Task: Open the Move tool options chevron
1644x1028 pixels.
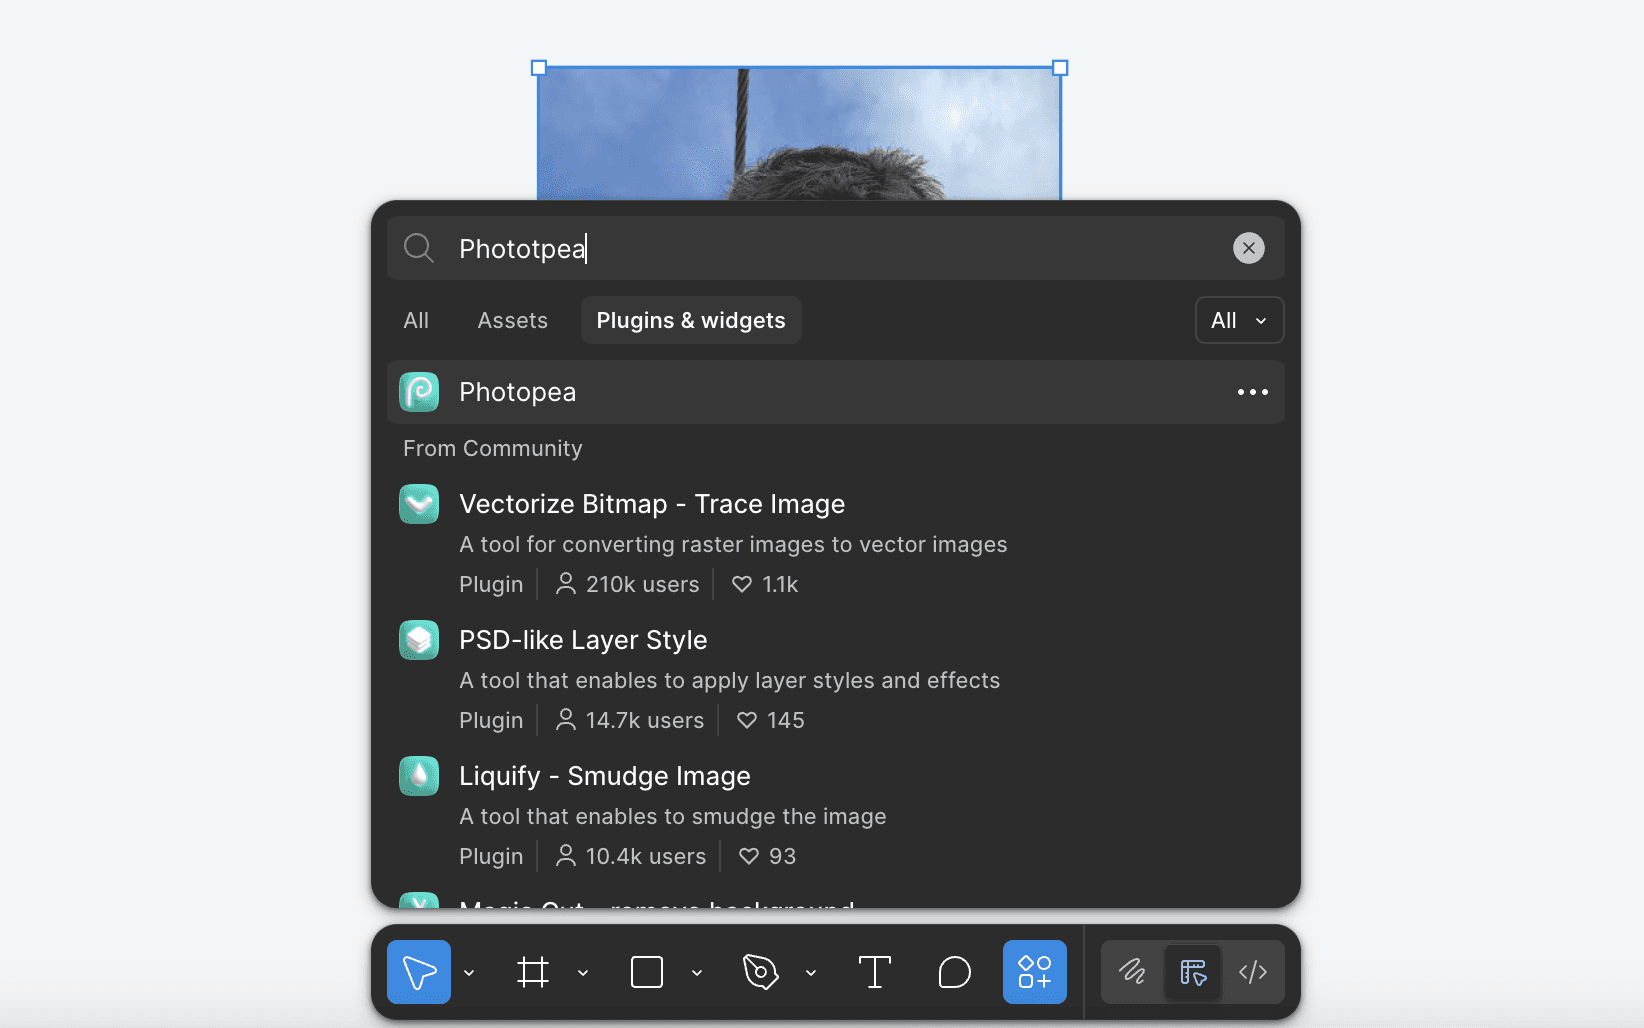Action: pos(469,972)
